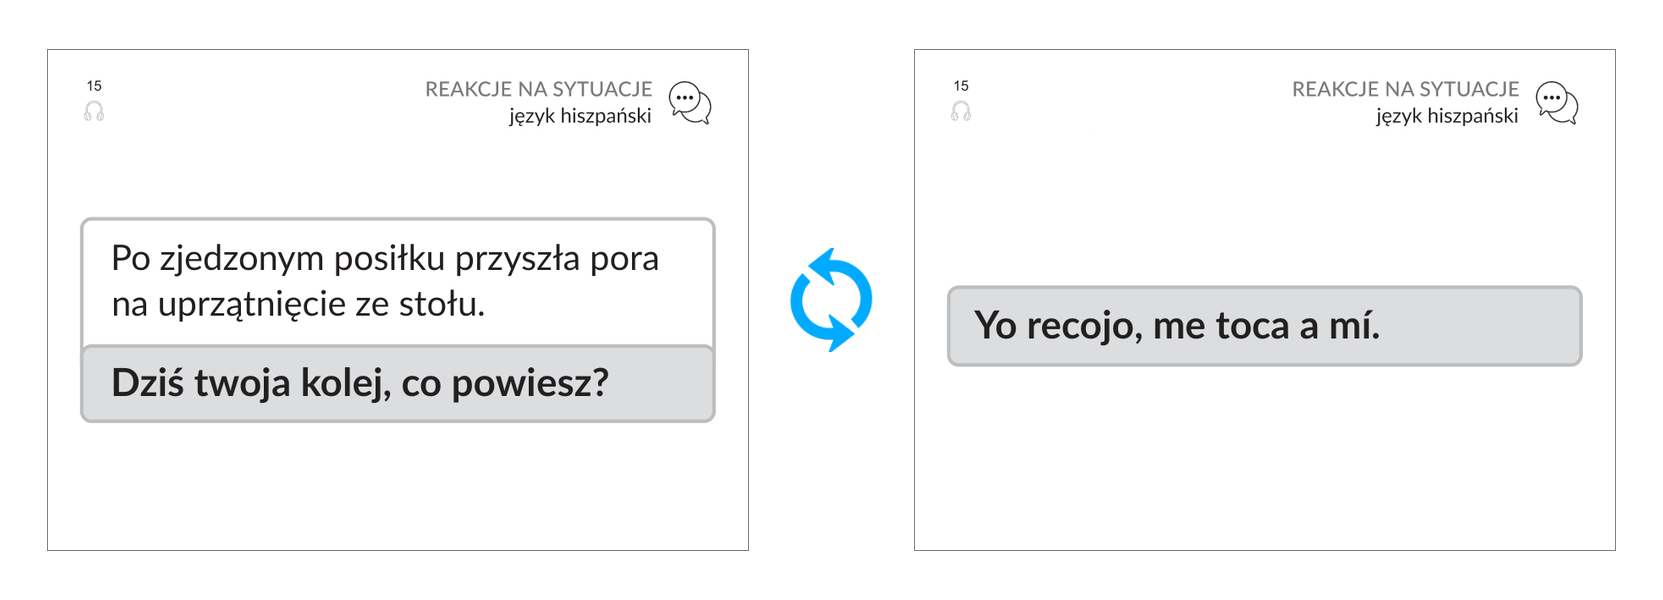This screenshot has width=1663, height=600.
Task: Click the 'REAKCJE NA SYTUACJE' heading on right card
Action: click(x=1405, y=89)
